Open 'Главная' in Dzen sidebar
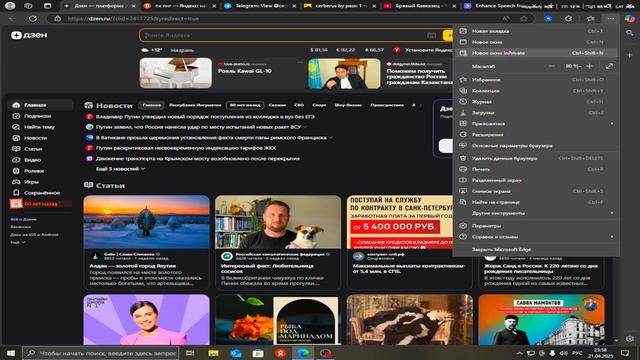 pos(40,105)
